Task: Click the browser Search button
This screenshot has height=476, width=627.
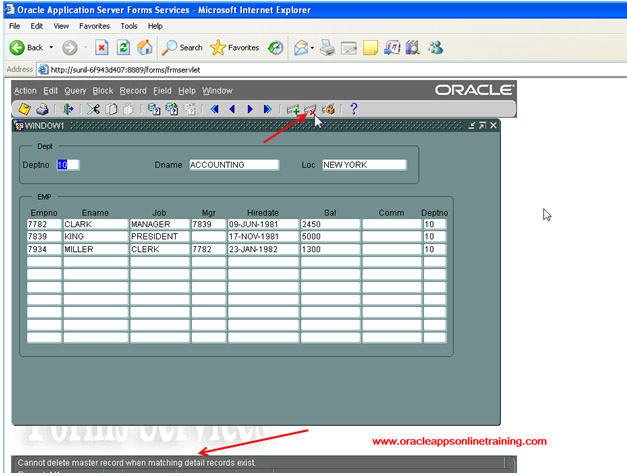Action: pos(183,47)
